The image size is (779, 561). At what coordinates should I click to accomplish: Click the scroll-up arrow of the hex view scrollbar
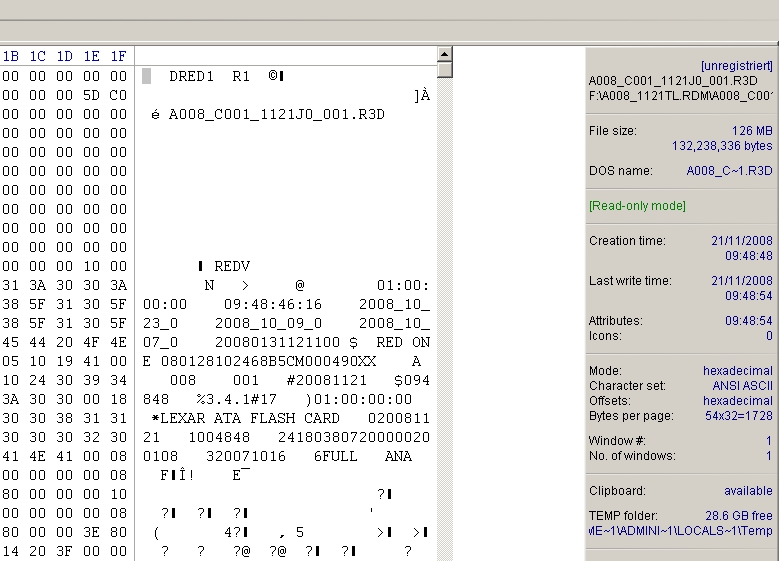(x=445, y=54)
